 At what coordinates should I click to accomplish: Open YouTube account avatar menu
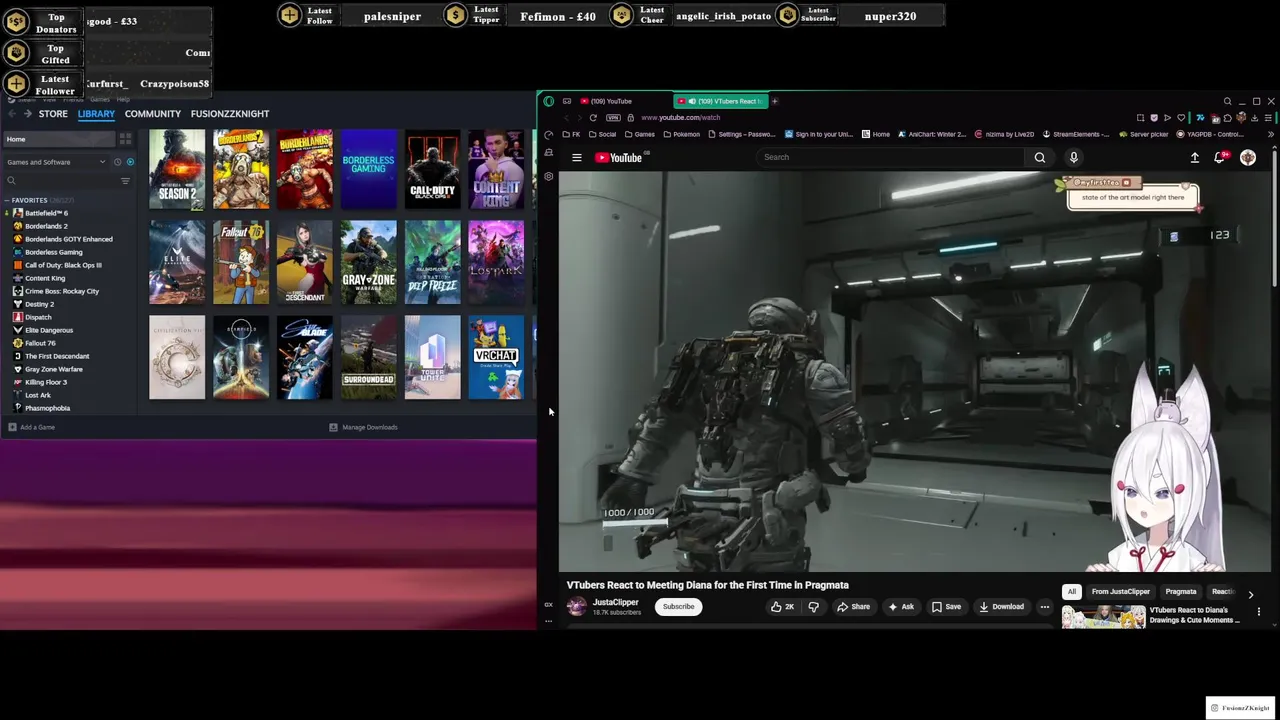pyautogui.click(x=1248, y=157)
